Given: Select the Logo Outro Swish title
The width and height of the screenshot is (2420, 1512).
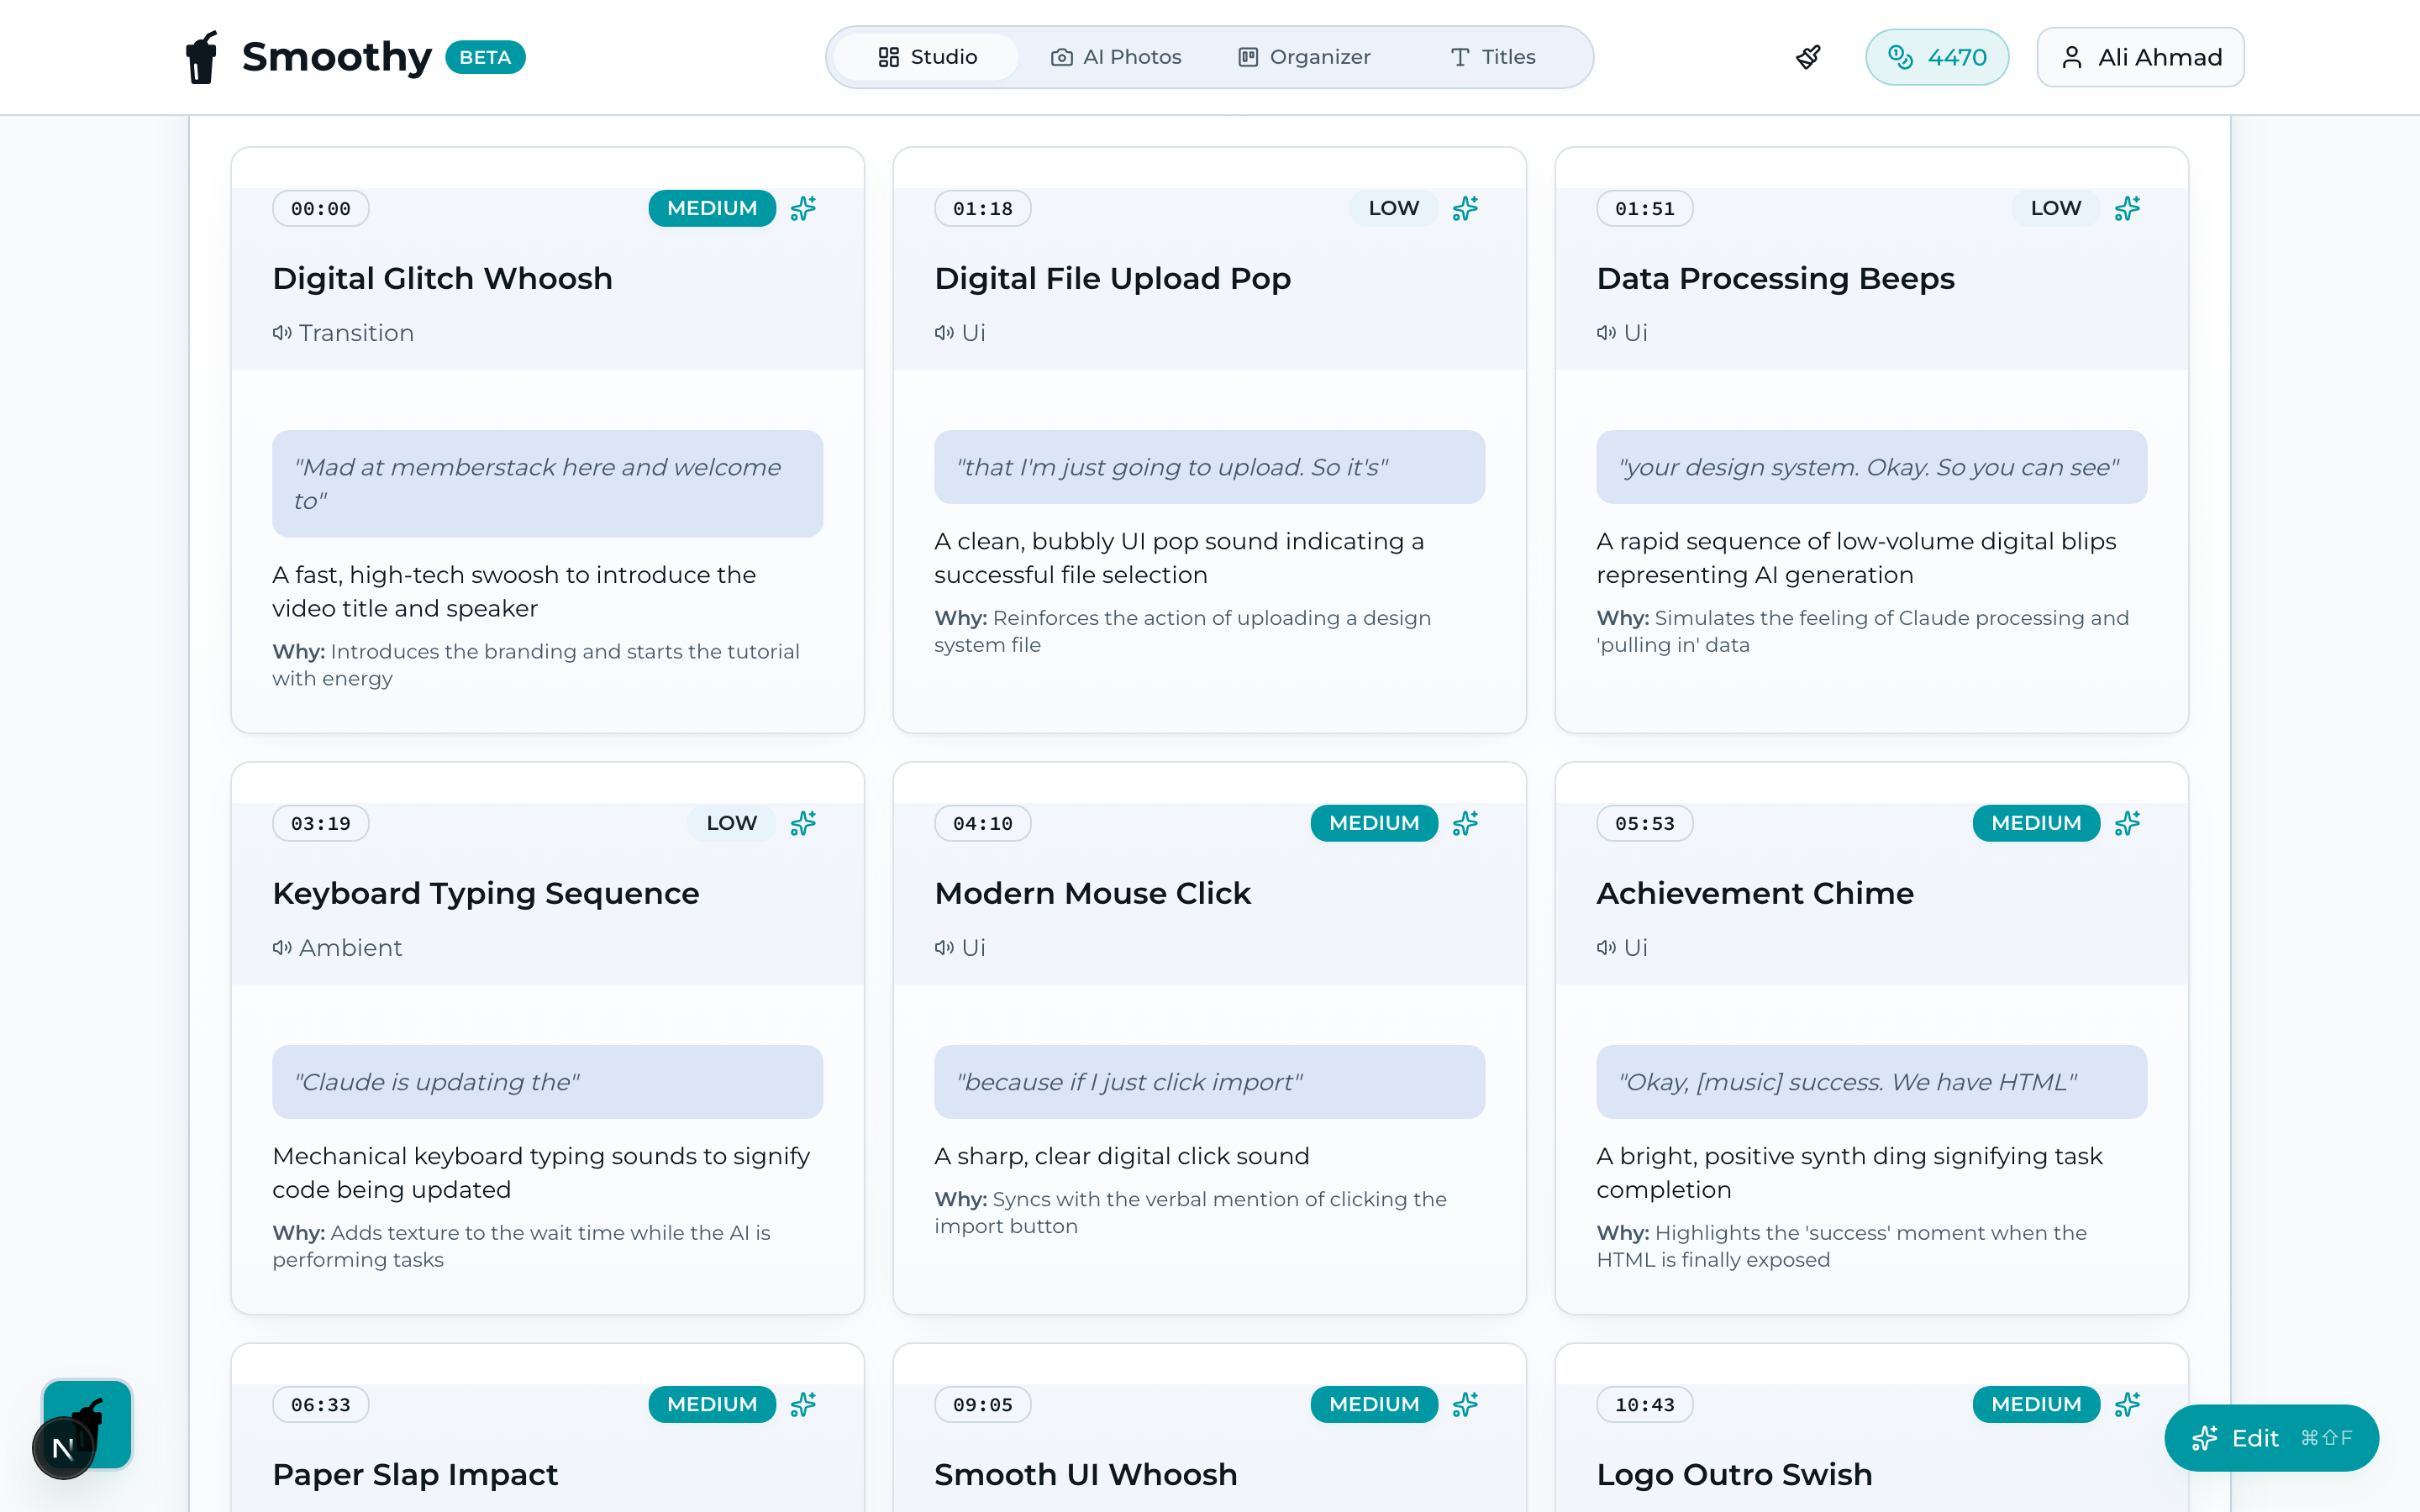Looking at the screenshot, I should click(1734, 1474).
